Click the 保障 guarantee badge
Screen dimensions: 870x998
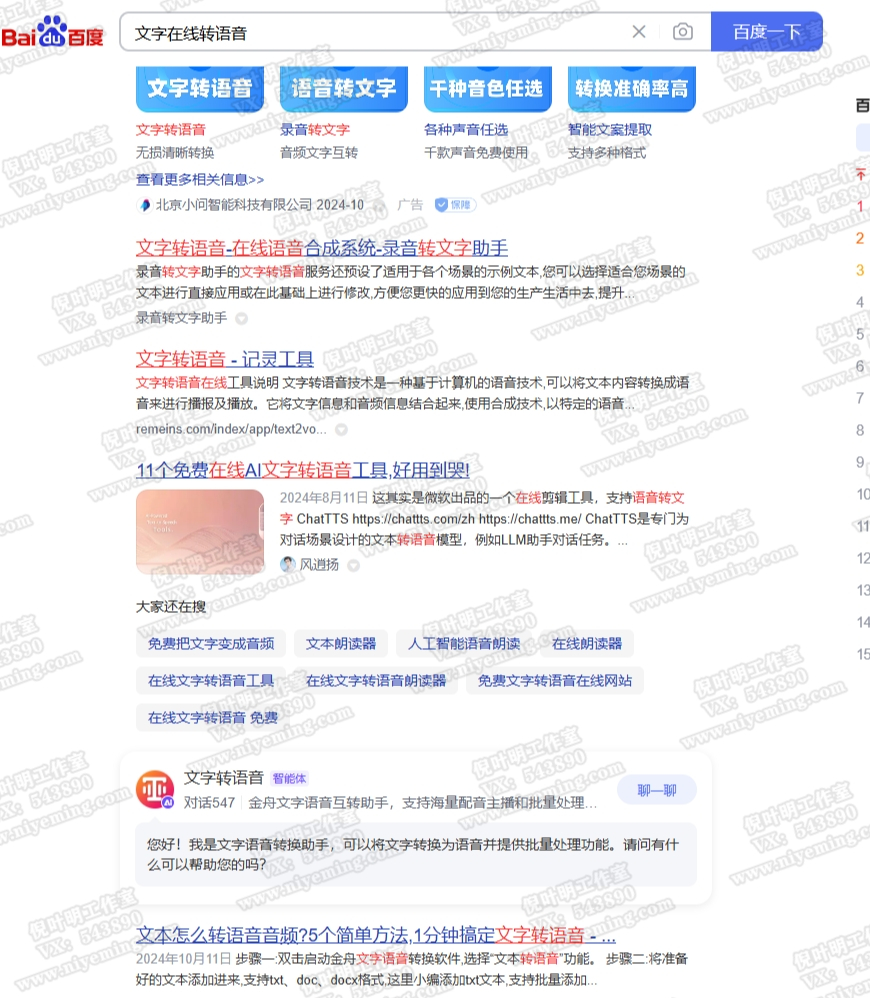pos(454,205)
